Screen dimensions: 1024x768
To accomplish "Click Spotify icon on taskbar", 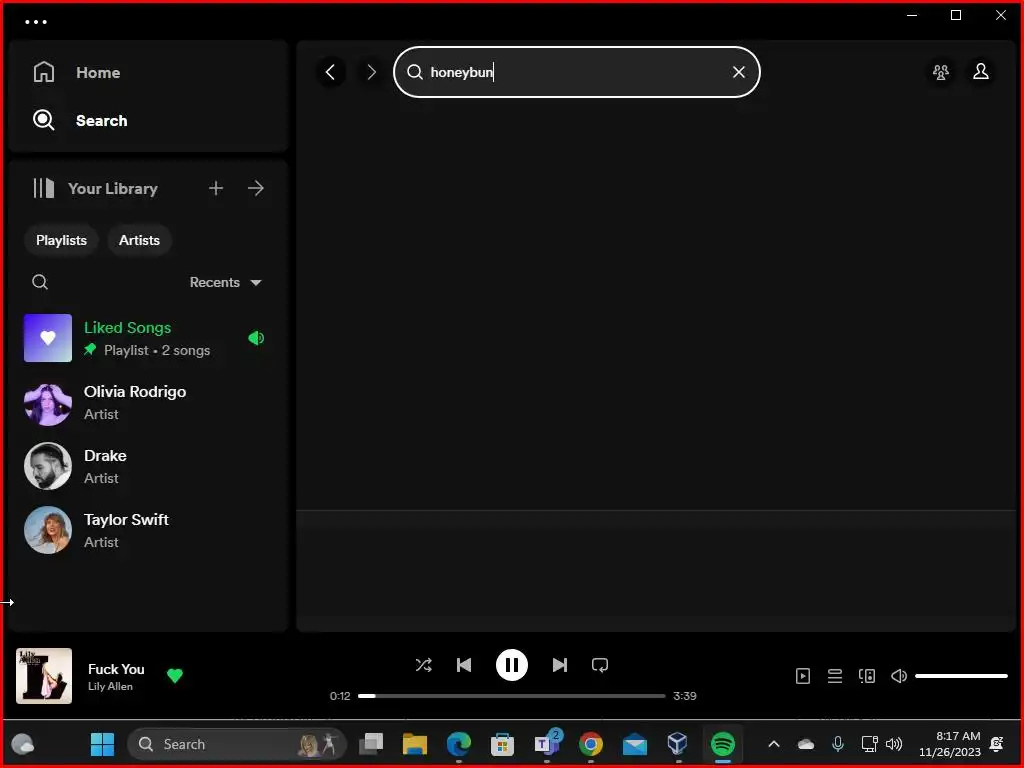I will pos(722,744).
